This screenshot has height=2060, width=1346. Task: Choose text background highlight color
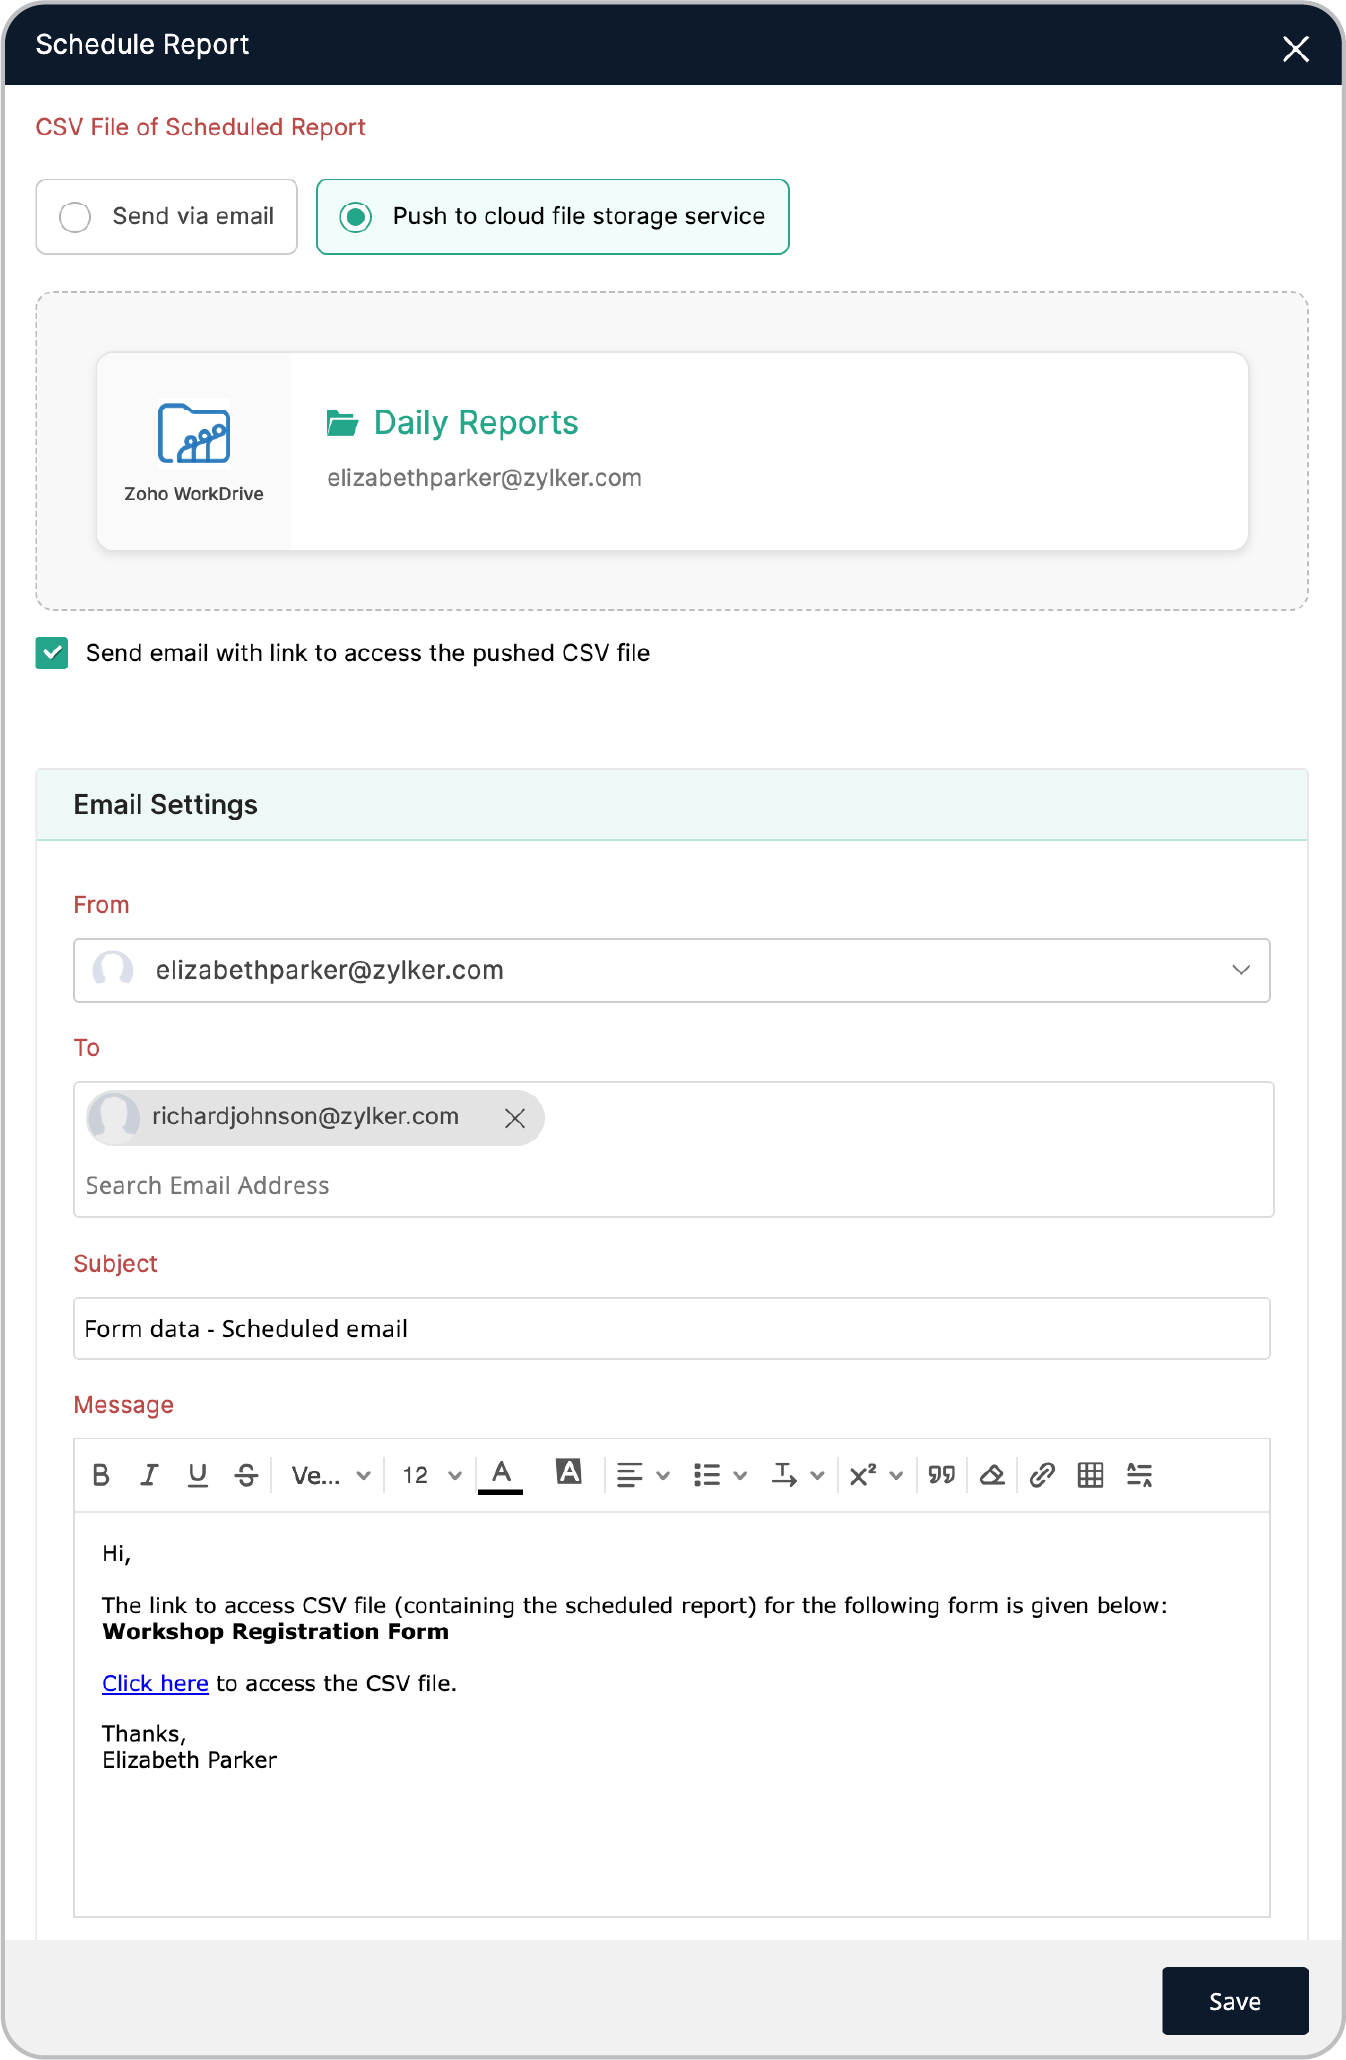coord(569,1471)
